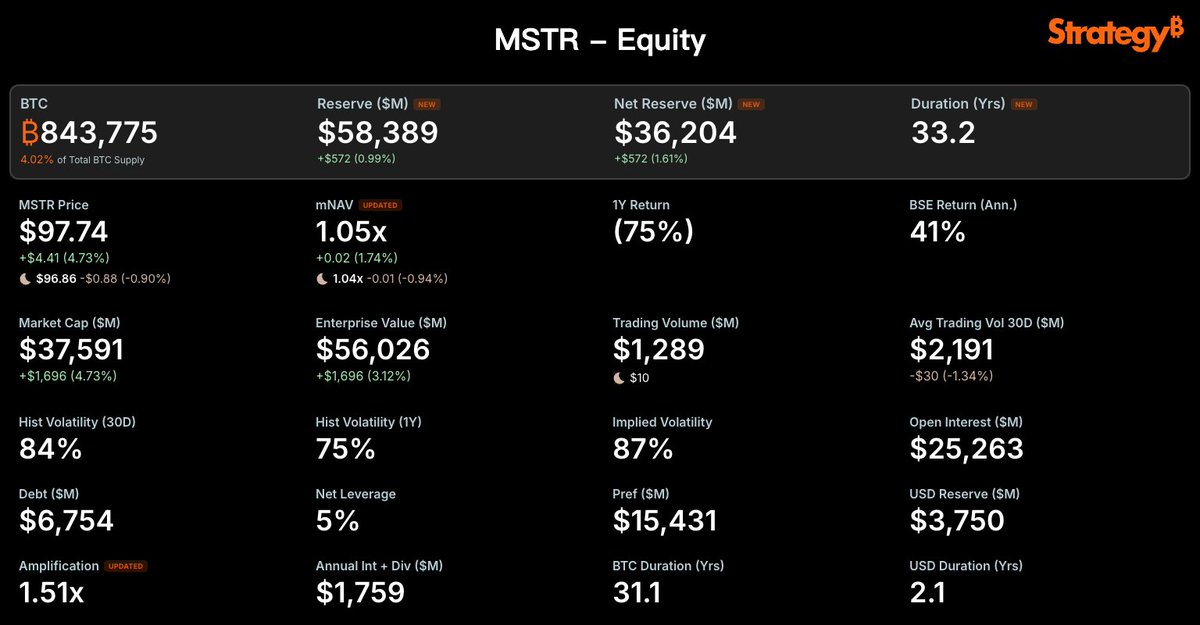Select the Annual Int + Div $1,759 value
The image size is (1200, 625).
point(361,593)
